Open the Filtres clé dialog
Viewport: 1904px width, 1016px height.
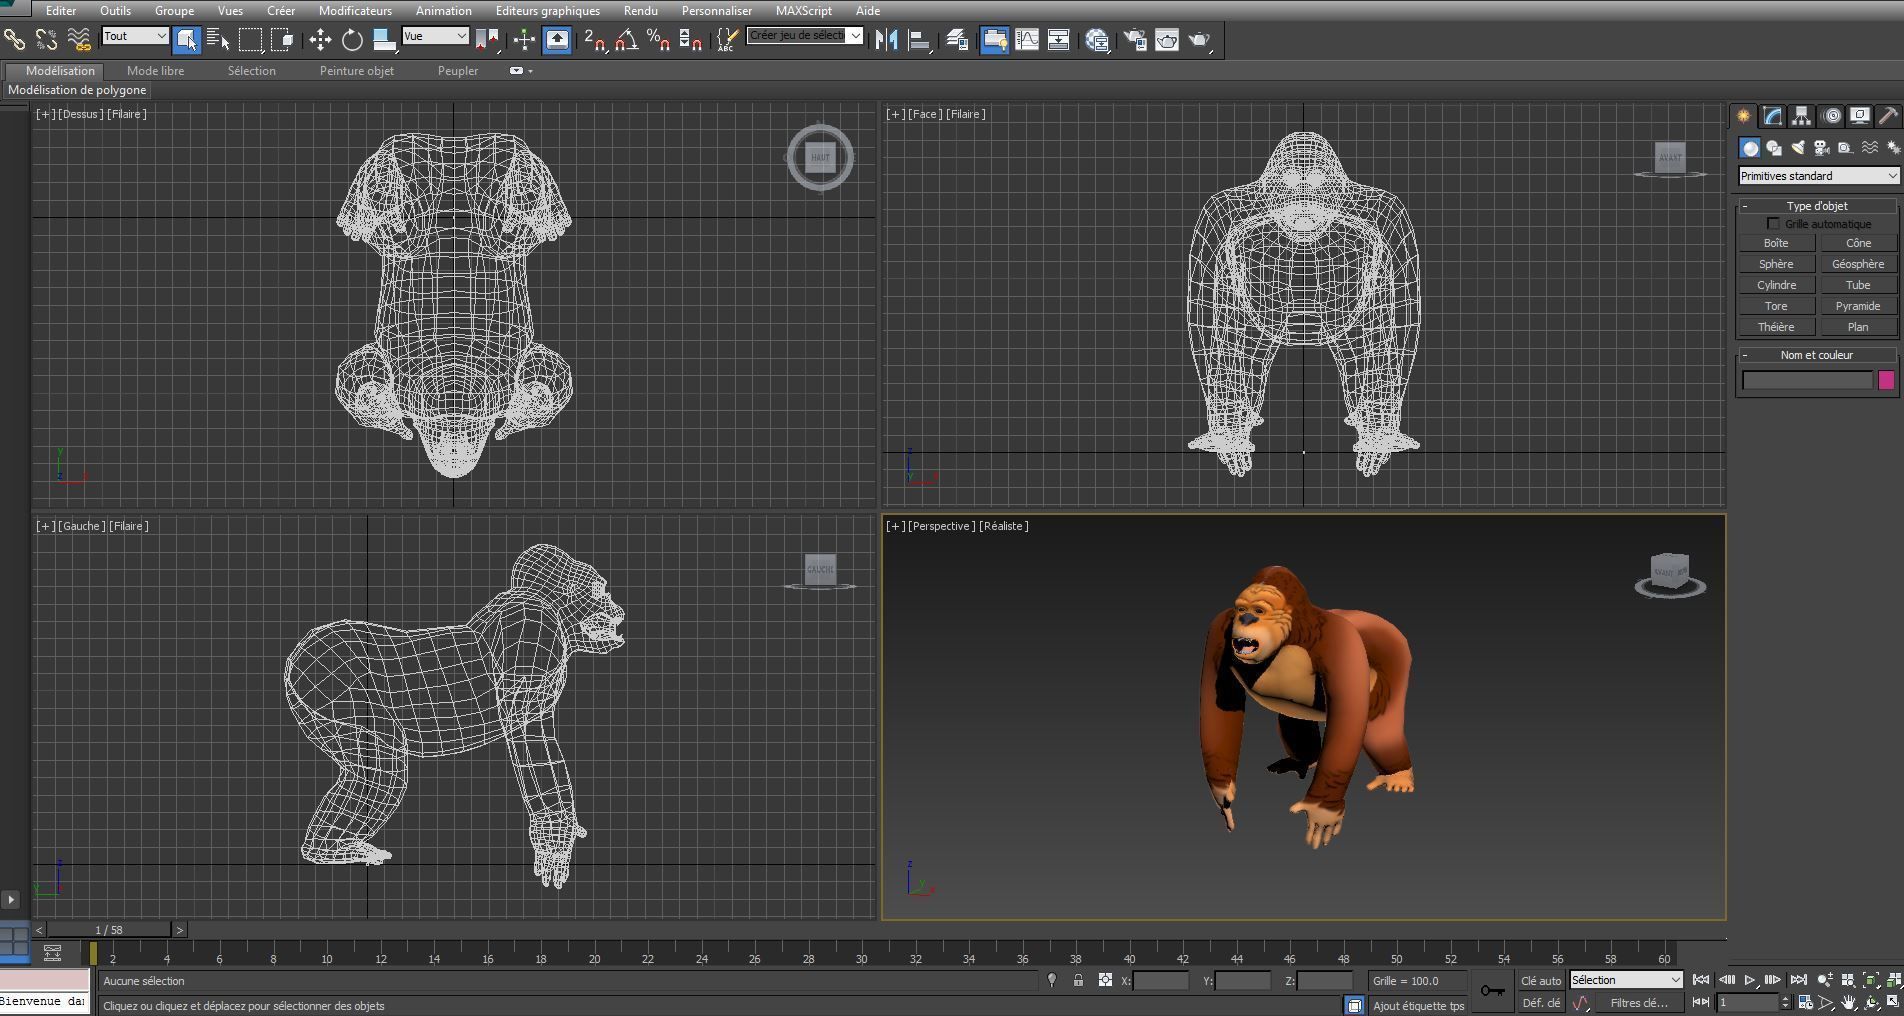pos(1638,1003)
